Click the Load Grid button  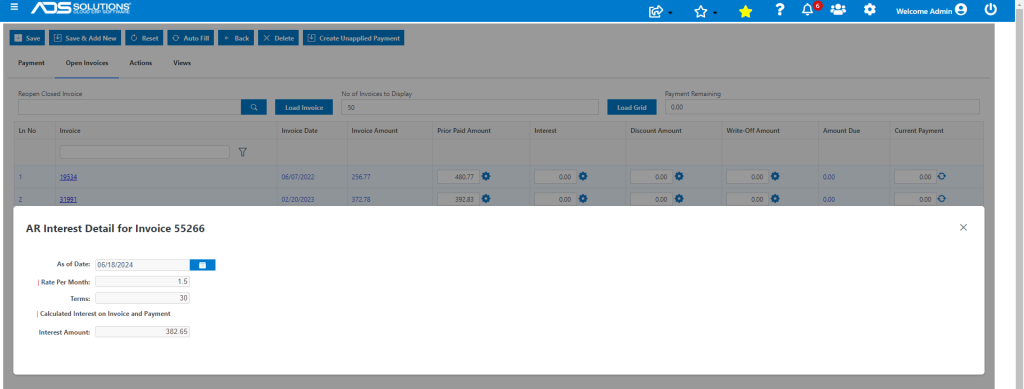pyautogui.click(x=632, y=107)
